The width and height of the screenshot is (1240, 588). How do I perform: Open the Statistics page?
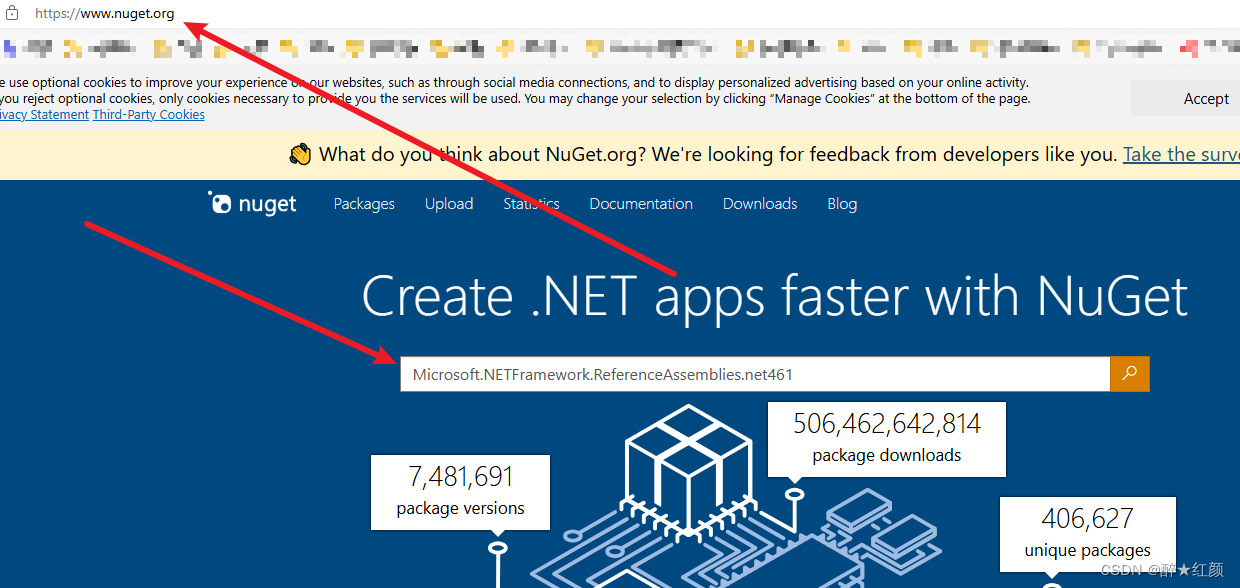pyautogui.click(x=530, y=203)
